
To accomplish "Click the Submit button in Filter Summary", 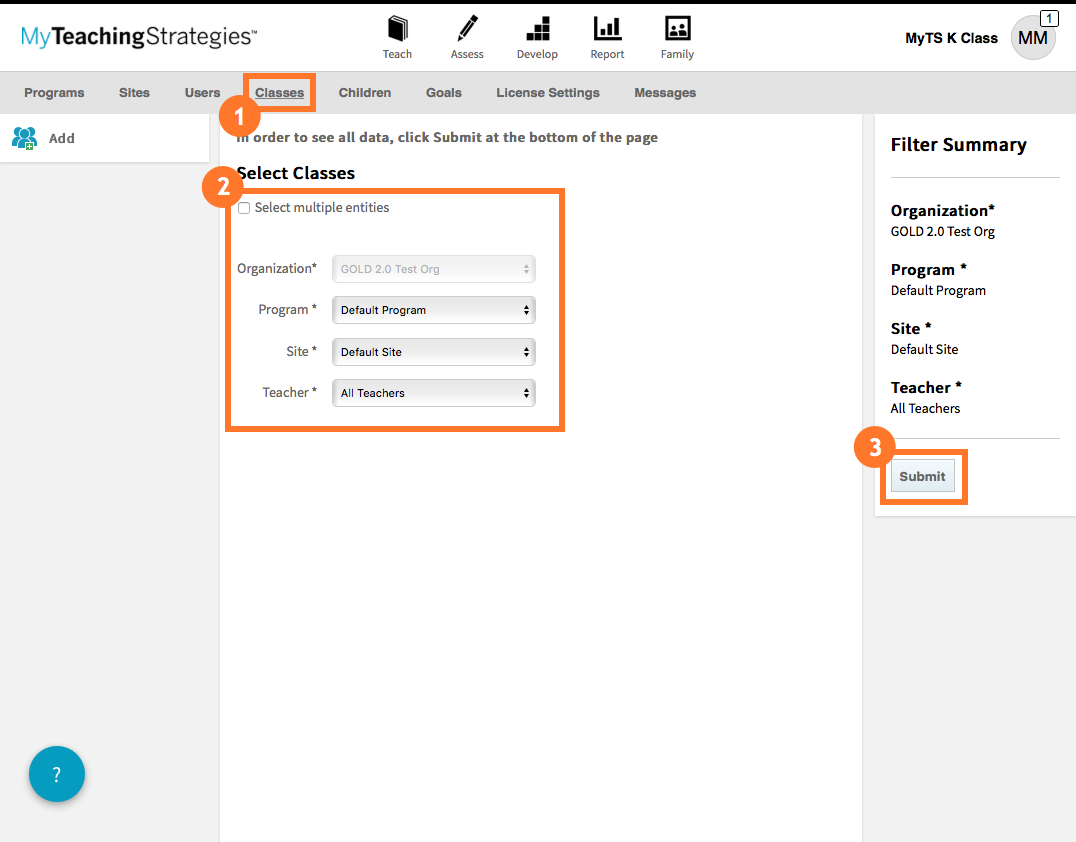I will click(922, 476).
